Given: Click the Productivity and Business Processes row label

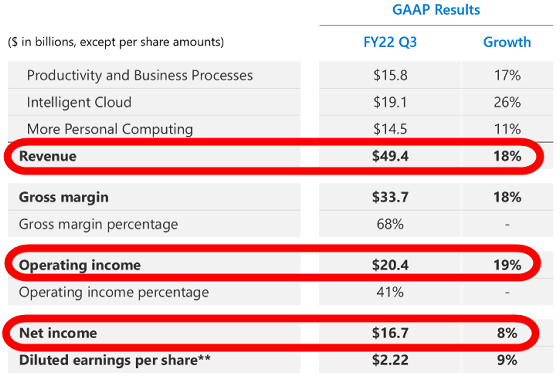Looking at the screenshot, I should pyautogui.click(x=140, y=75).
